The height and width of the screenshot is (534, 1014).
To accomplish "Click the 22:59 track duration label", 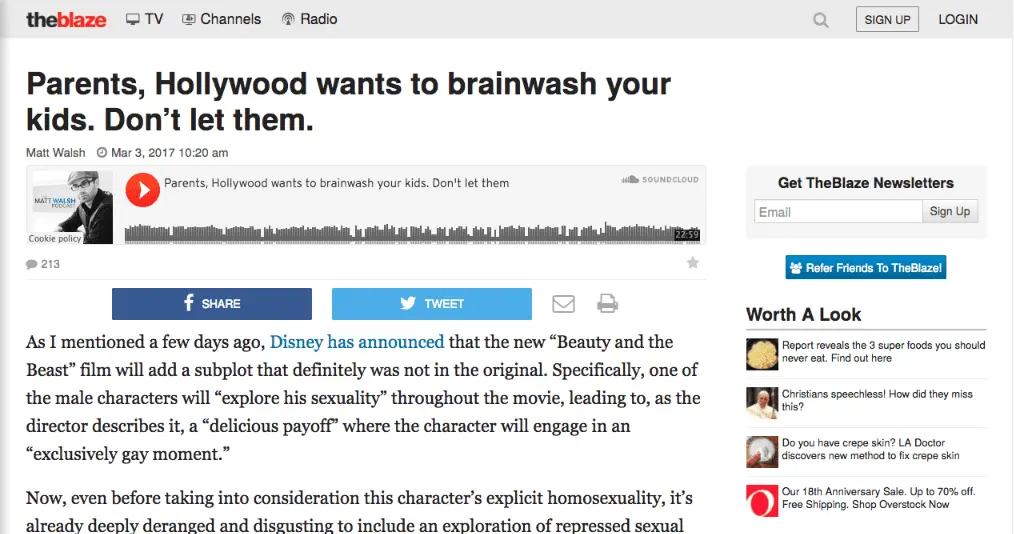I will point(687,235).
